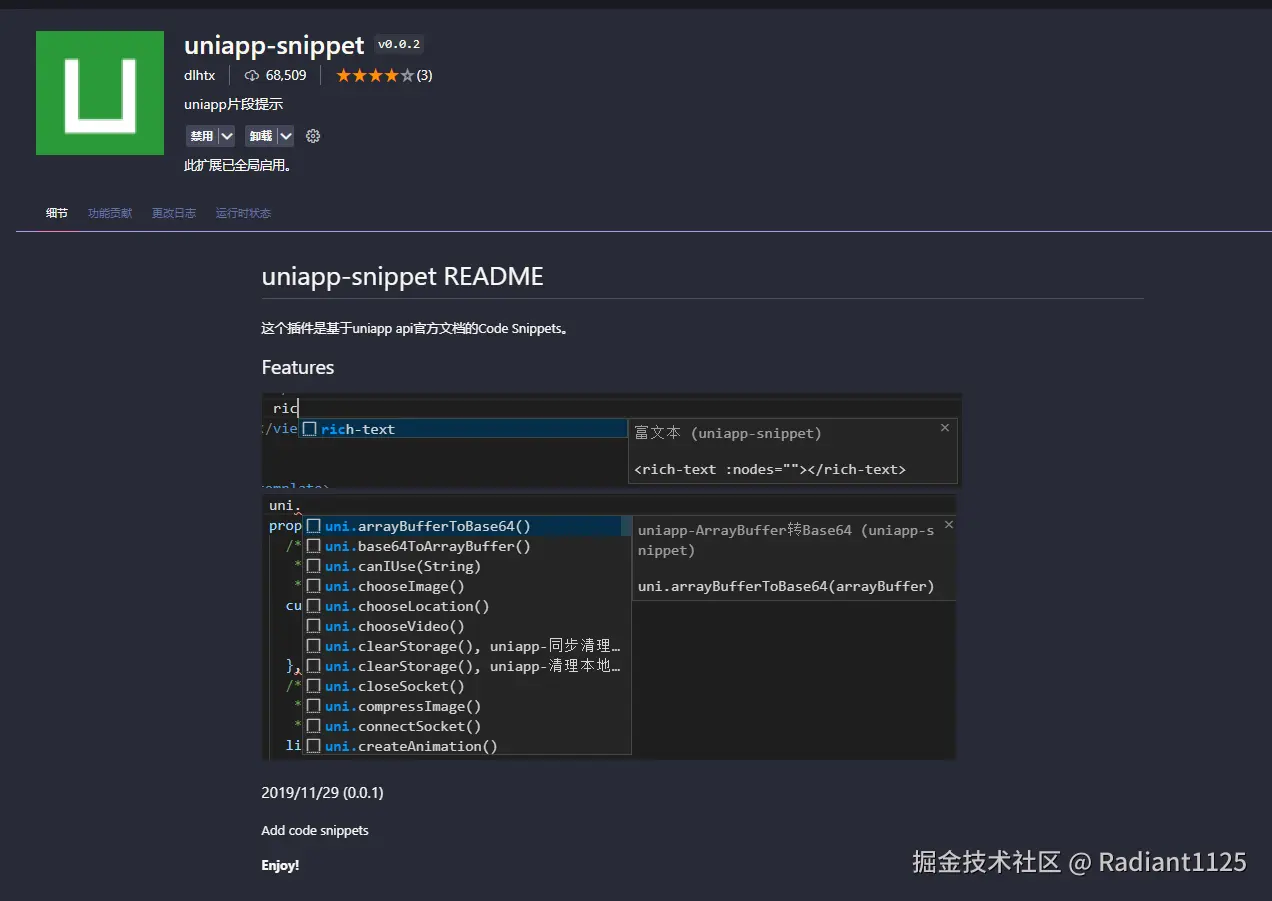Open the extension settings gear menu
Viewport: 1272px width, 901px height.
(313, 136)
